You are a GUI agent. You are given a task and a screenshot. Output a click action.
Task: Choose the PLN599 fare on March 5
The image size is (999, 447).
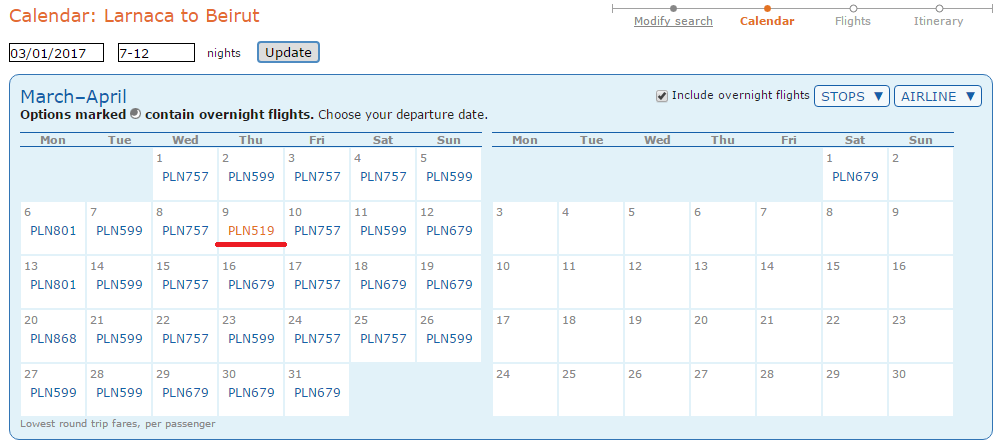[449, 176]
